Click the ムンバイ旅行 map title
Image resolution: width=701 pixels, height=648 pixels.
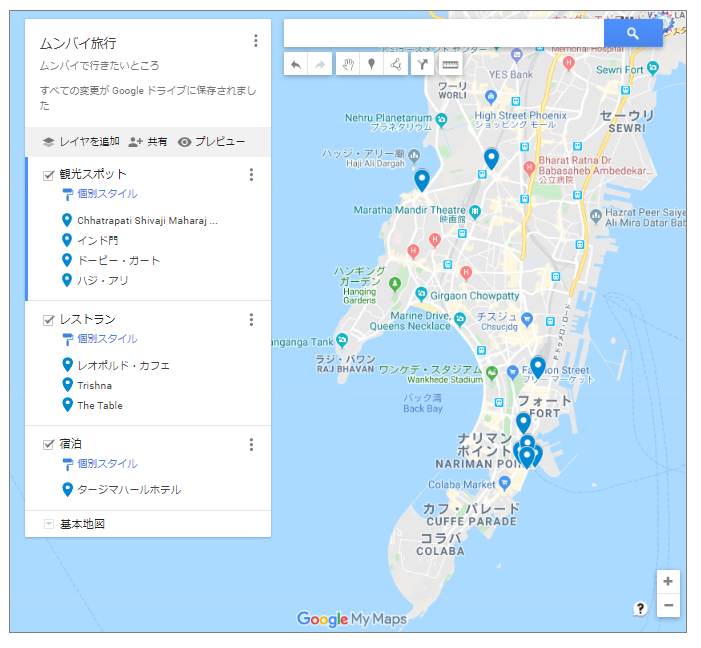(x=78, y=43)
